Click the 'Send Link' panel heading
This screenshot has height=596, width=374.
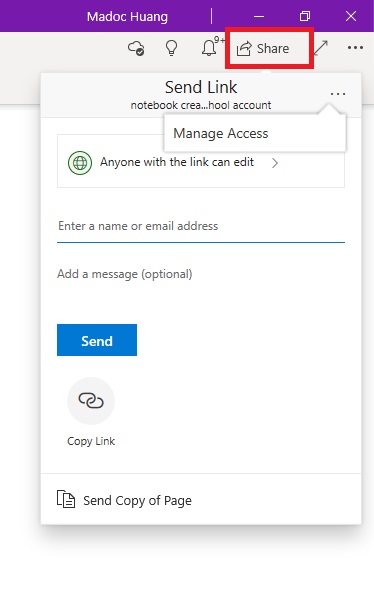(x=201, y=87)
